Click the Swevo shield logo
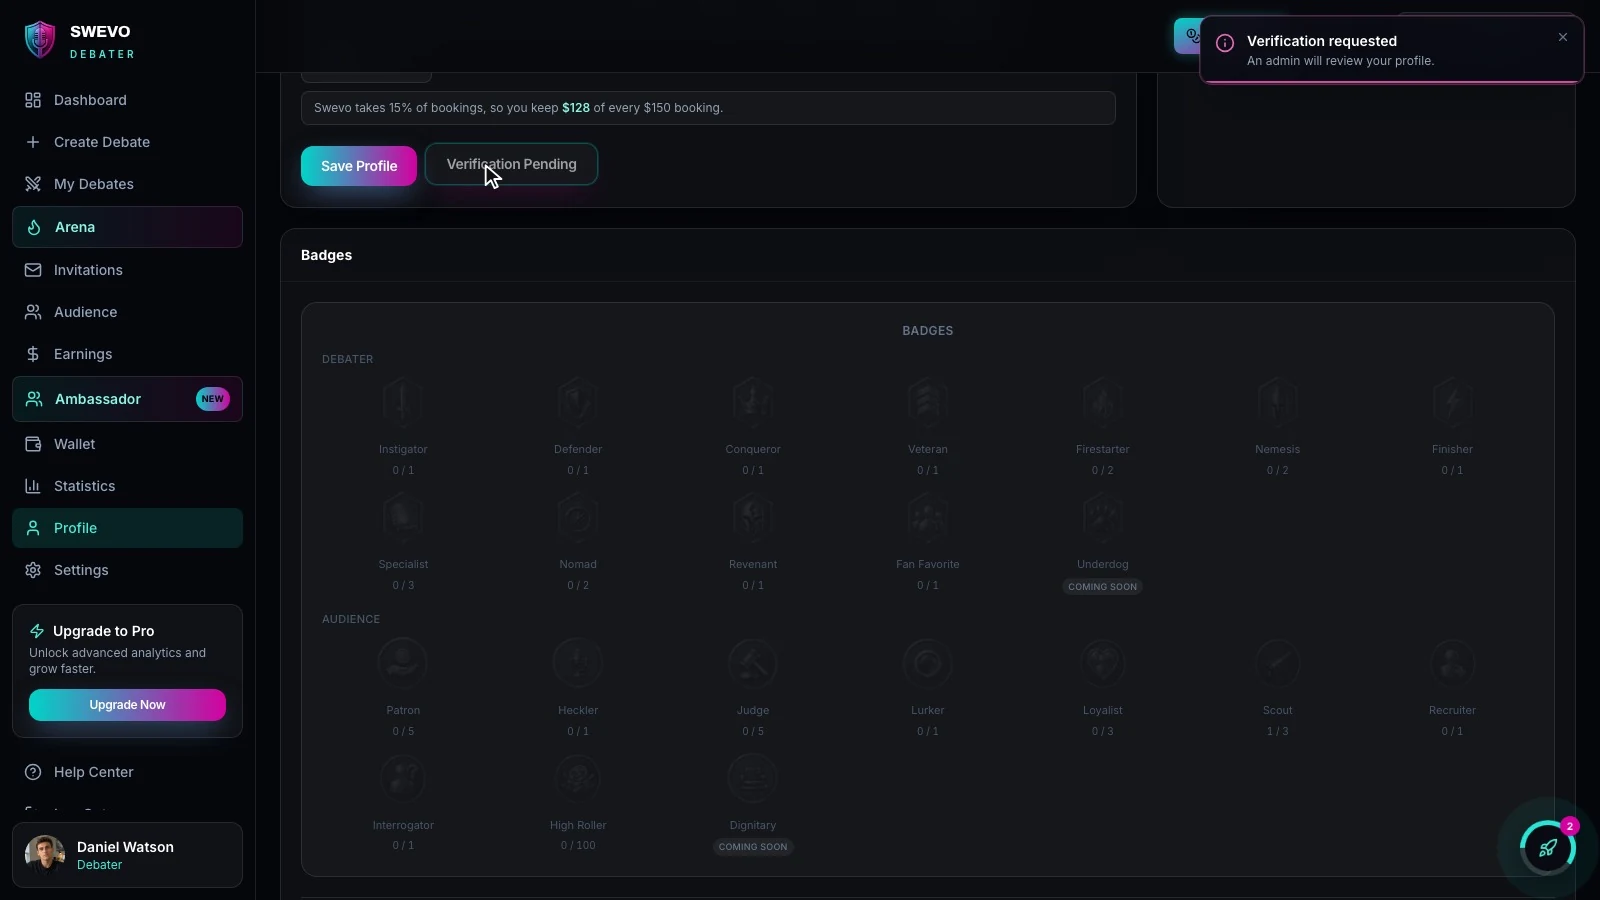The image size is (1600, 900). [39, 40]
